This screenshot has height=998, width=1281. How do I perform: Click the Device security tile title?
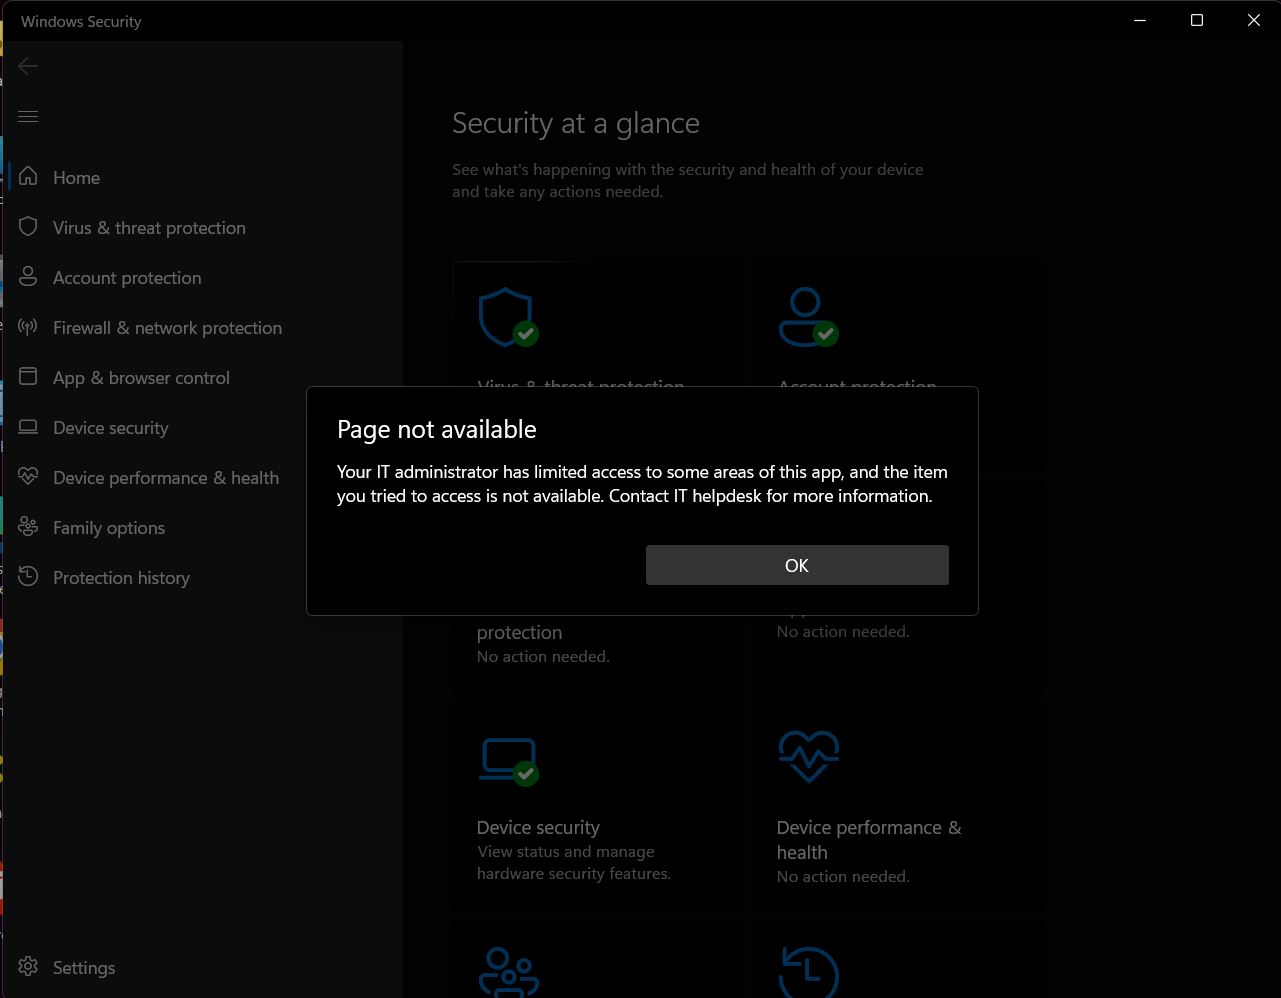click(x=538, y=828)
